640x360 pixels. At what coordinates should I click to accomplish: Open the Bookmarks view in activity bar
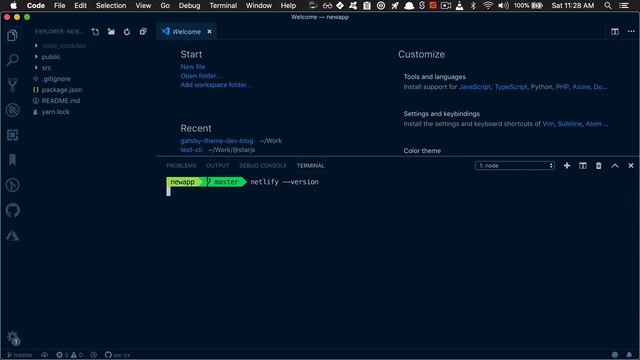pos(12,160)
